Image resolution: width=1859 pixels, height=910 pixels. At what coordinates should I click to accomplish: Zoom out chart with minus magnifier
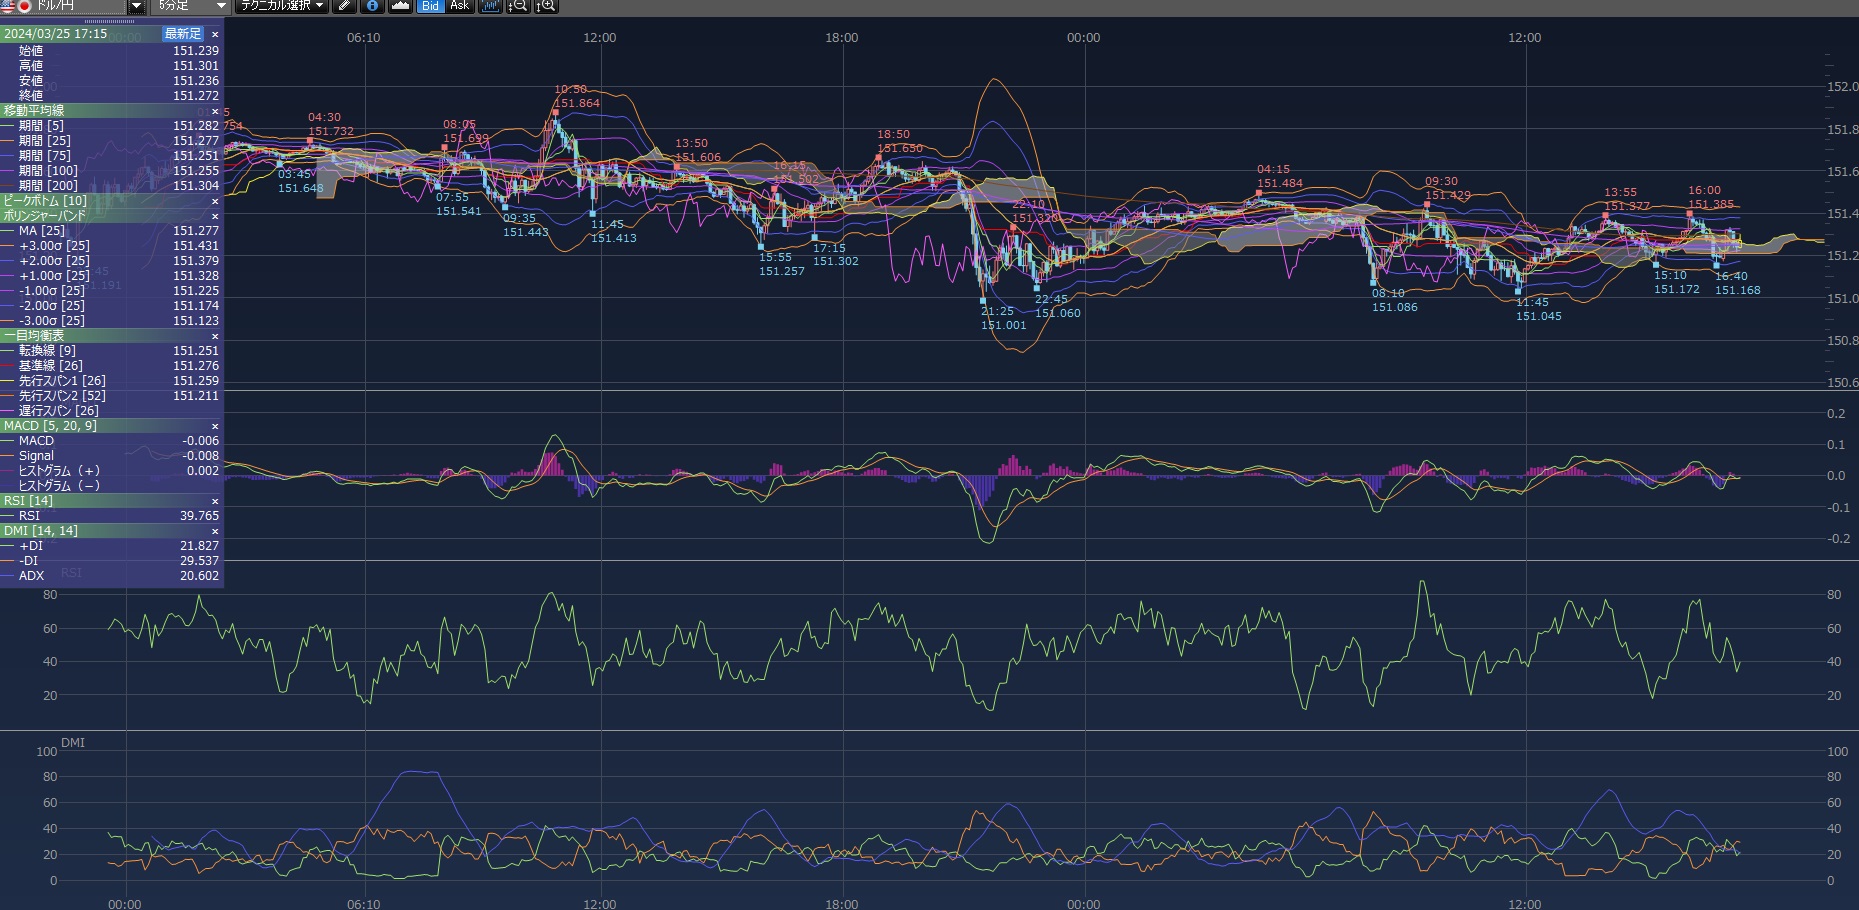tap(518, 6)
